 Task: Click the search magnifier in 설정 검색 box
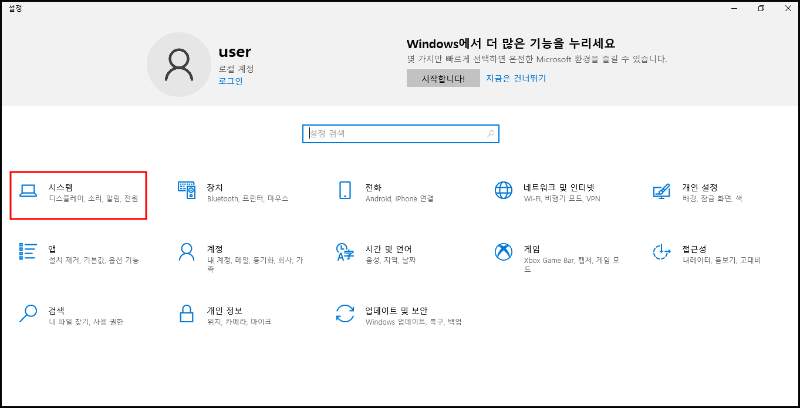(x=490, y=134)
